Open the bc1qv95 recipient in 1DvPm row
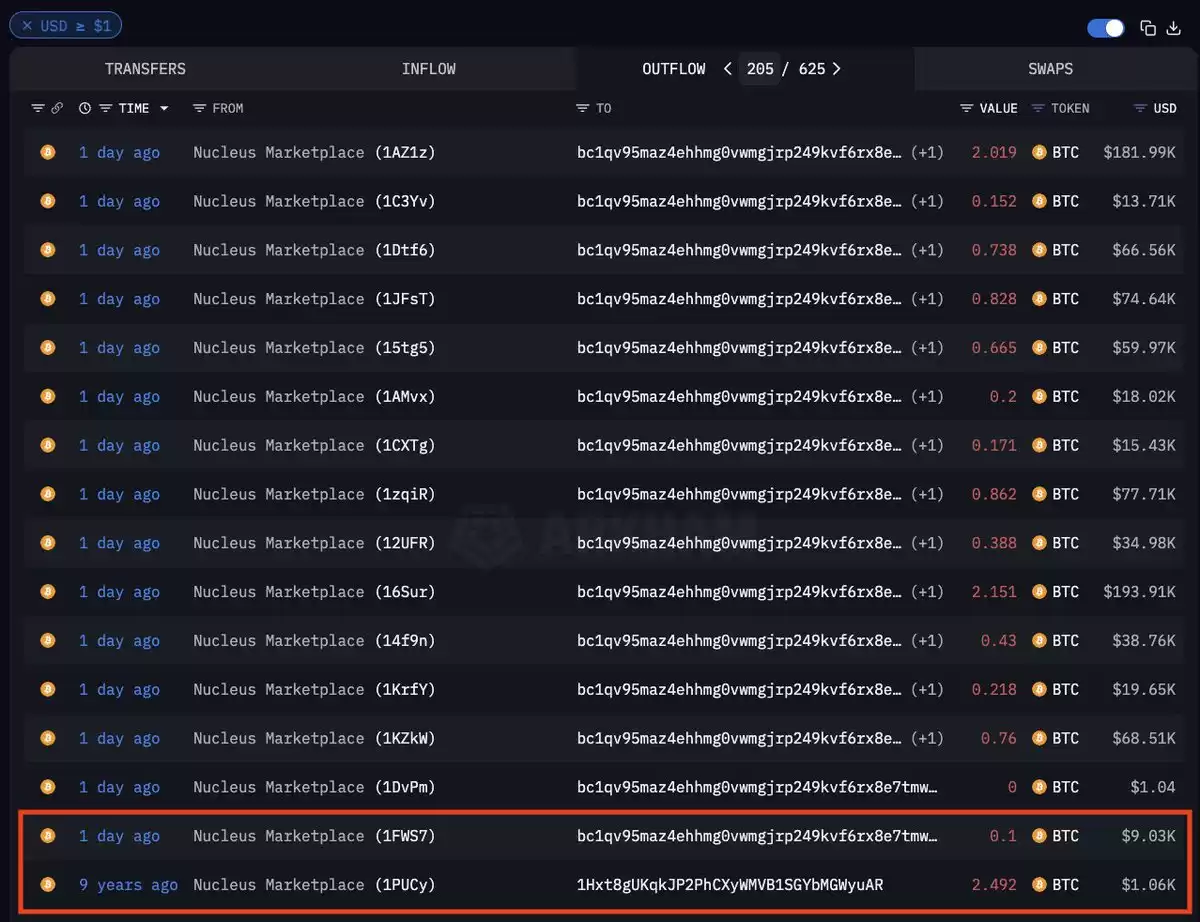The width and height of the screenshot is (1200, 922). [x=757, y=787]
